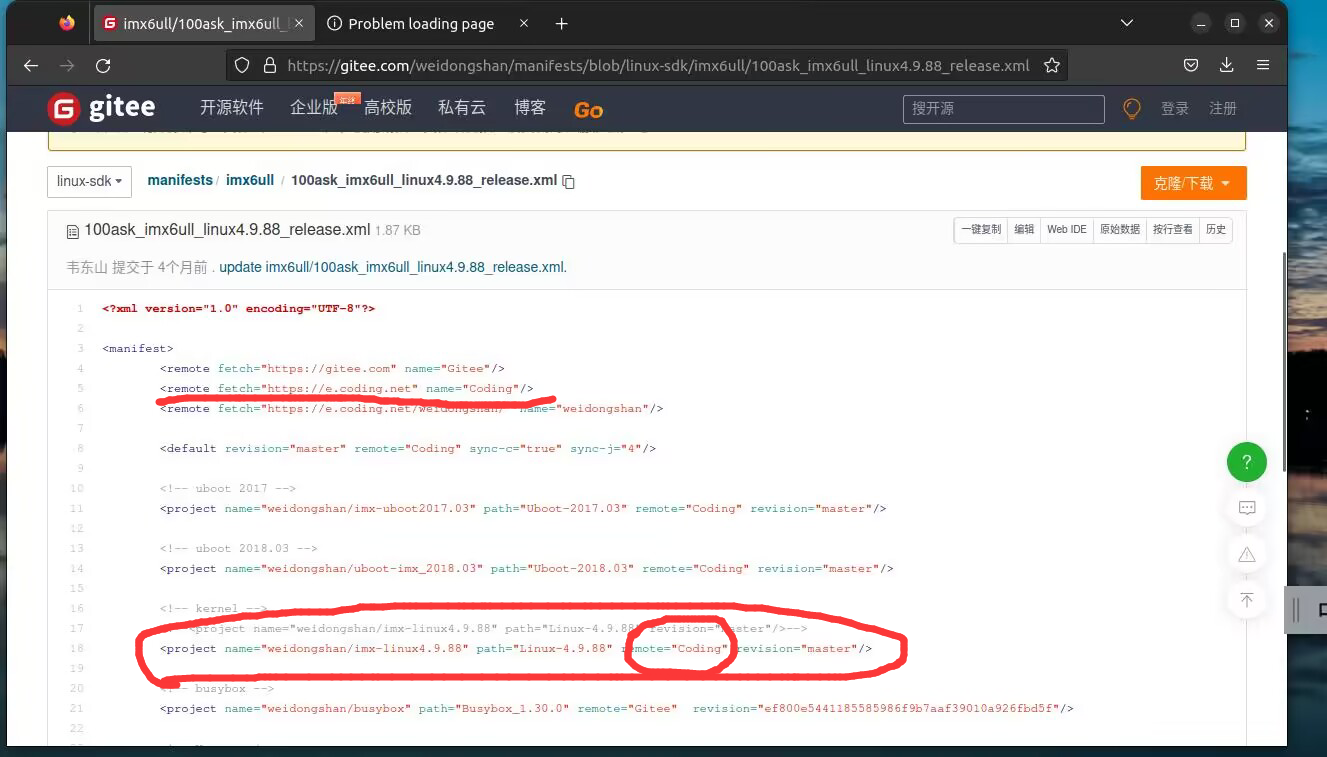Click the 按行查看 blame button
1327x757 pixels.
pyautogui.click(x=1172, y=230)
